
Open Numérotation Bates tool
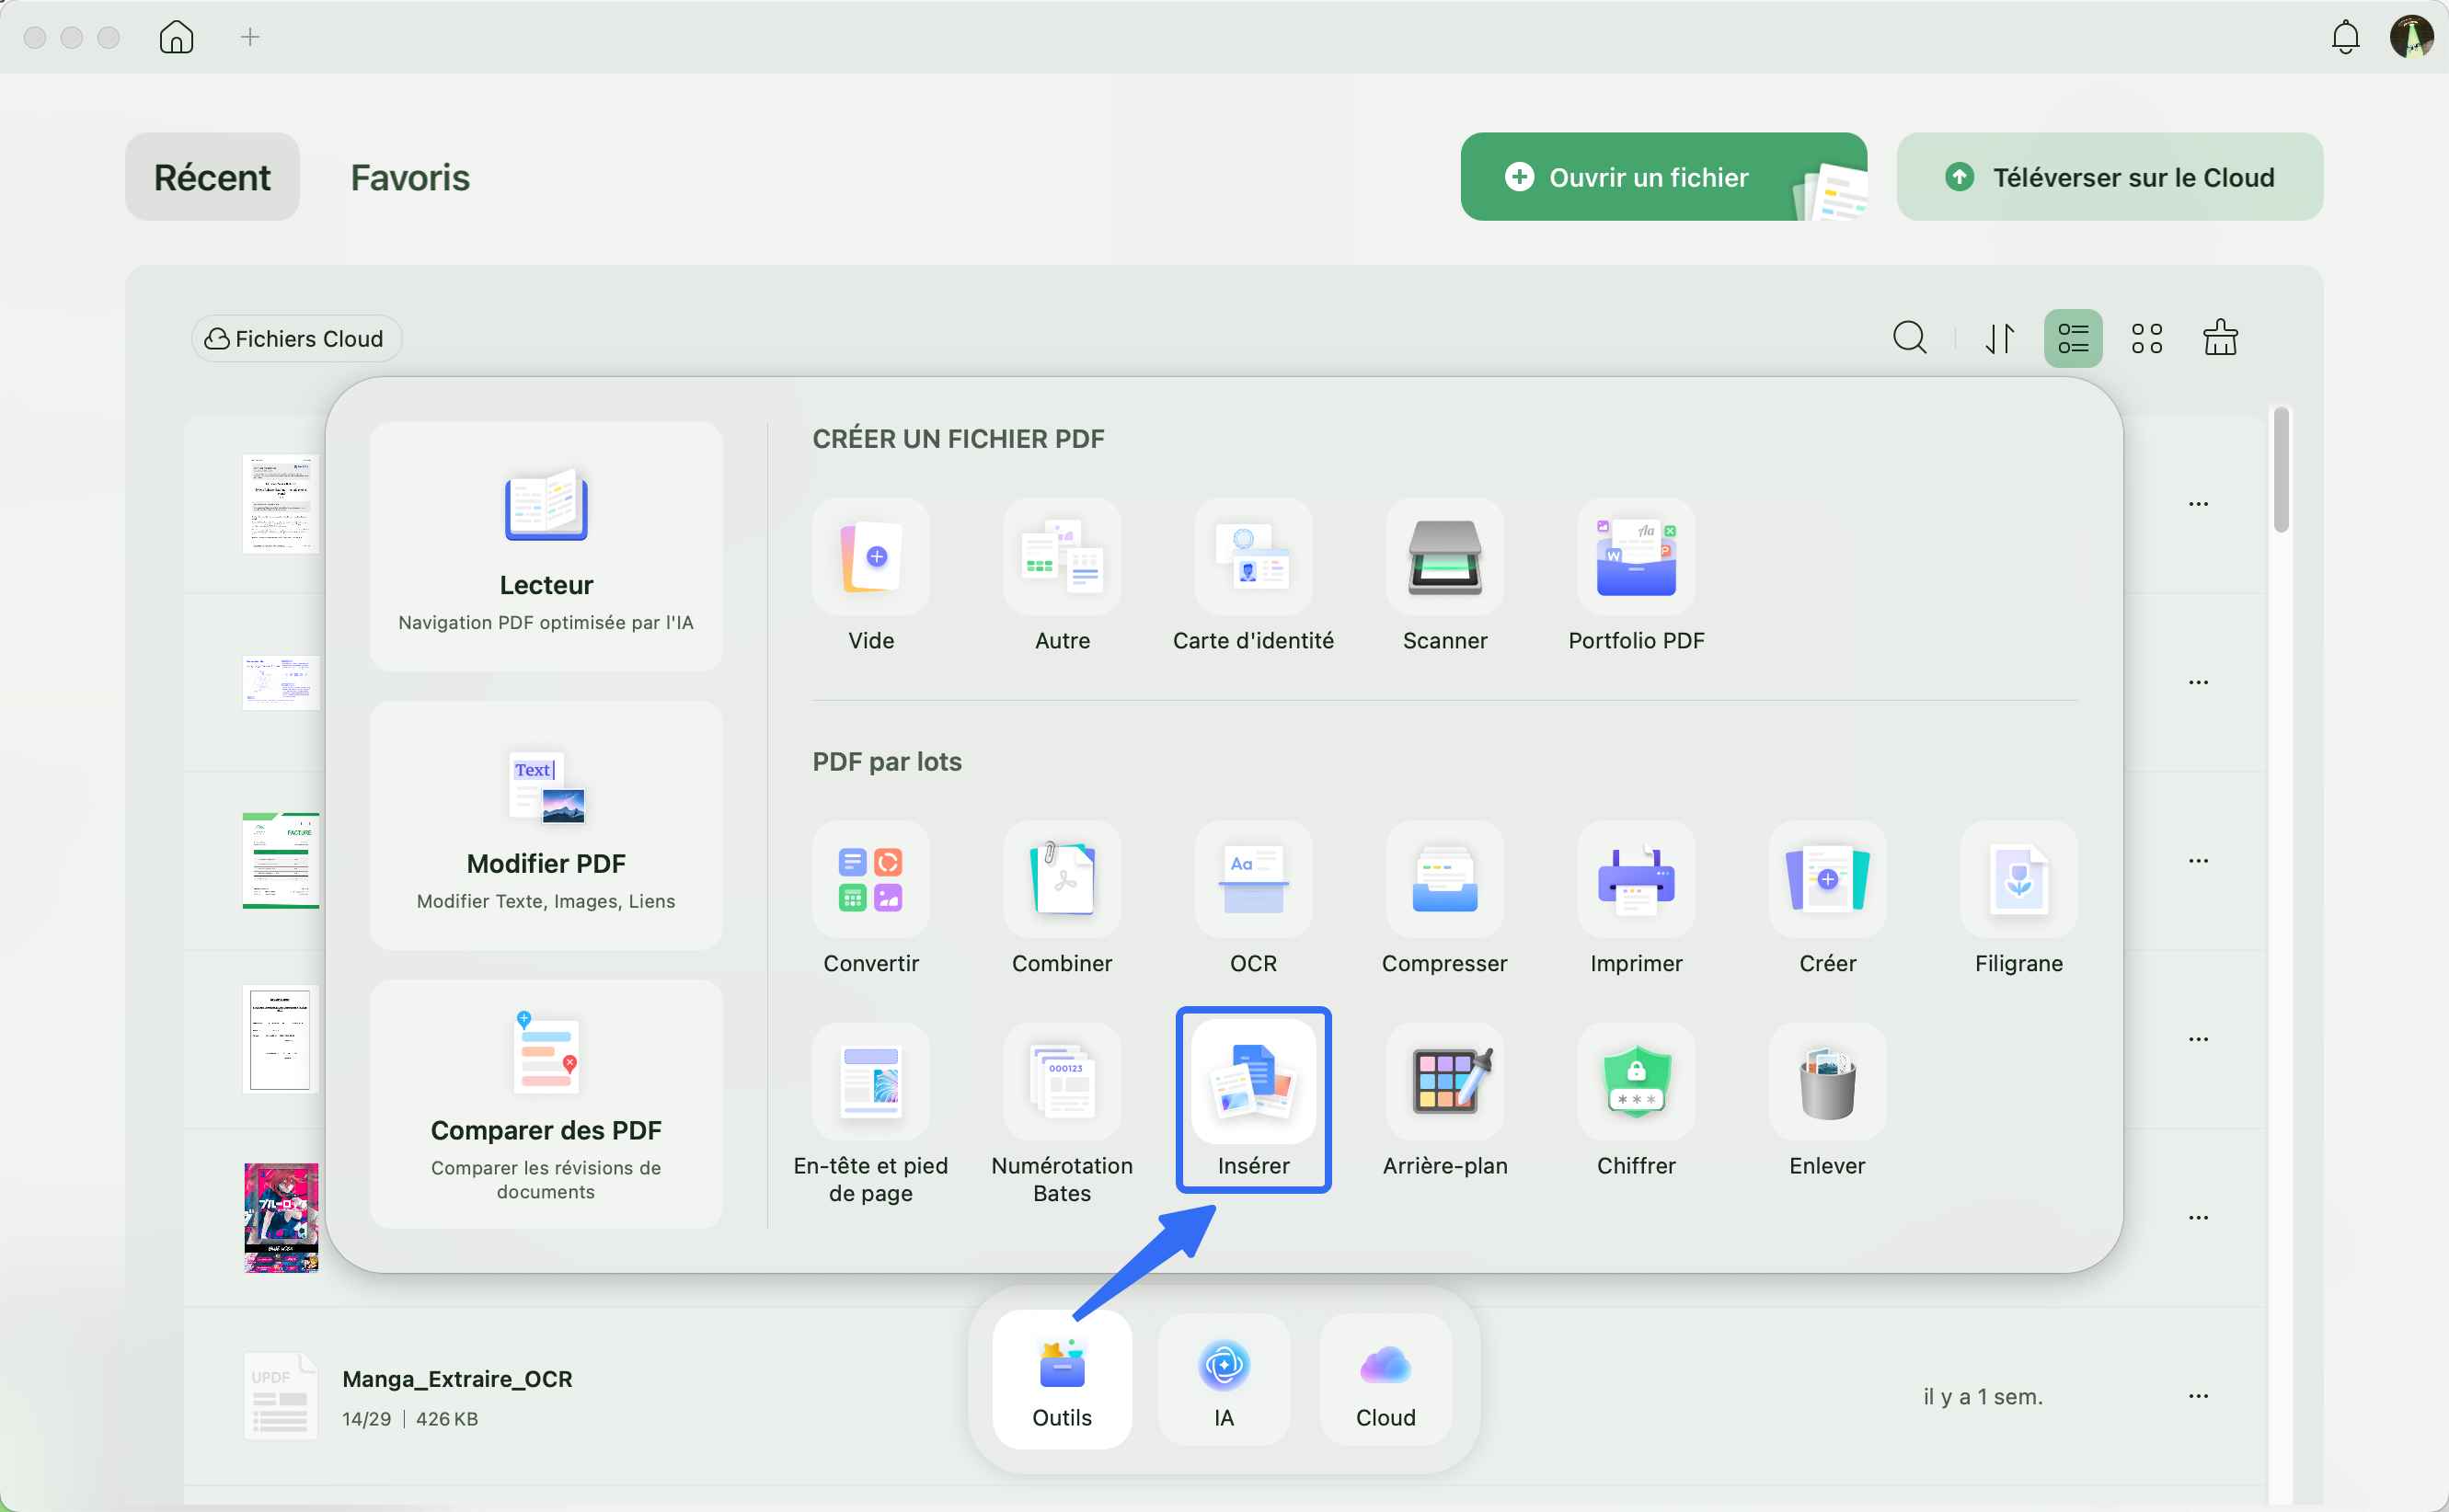click(x=1062, y=1082)
